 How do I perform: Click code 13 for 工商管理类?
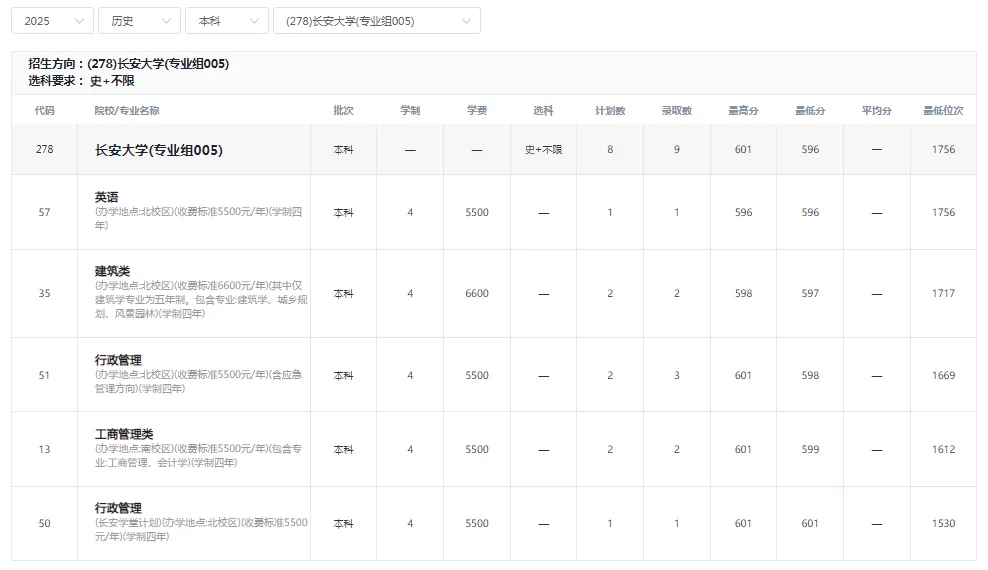(x=44, y=449)
